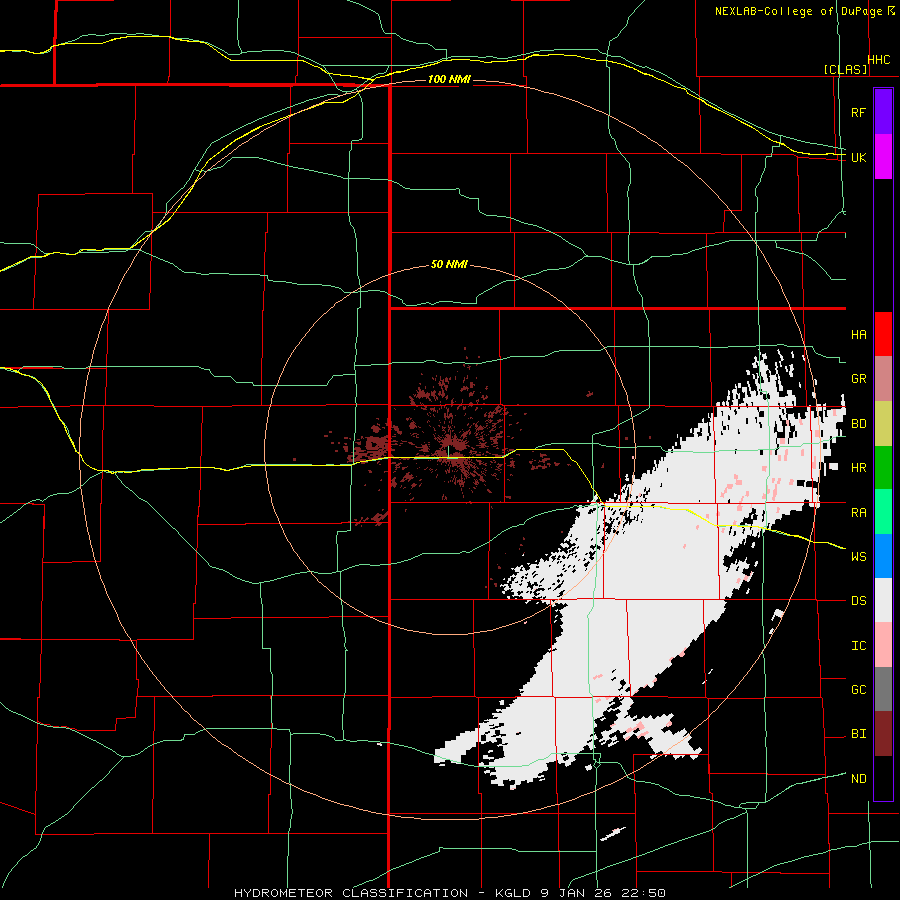Click the RF legend label
Image resolution: width=900 pixels, height=900 pixels.
858,112
